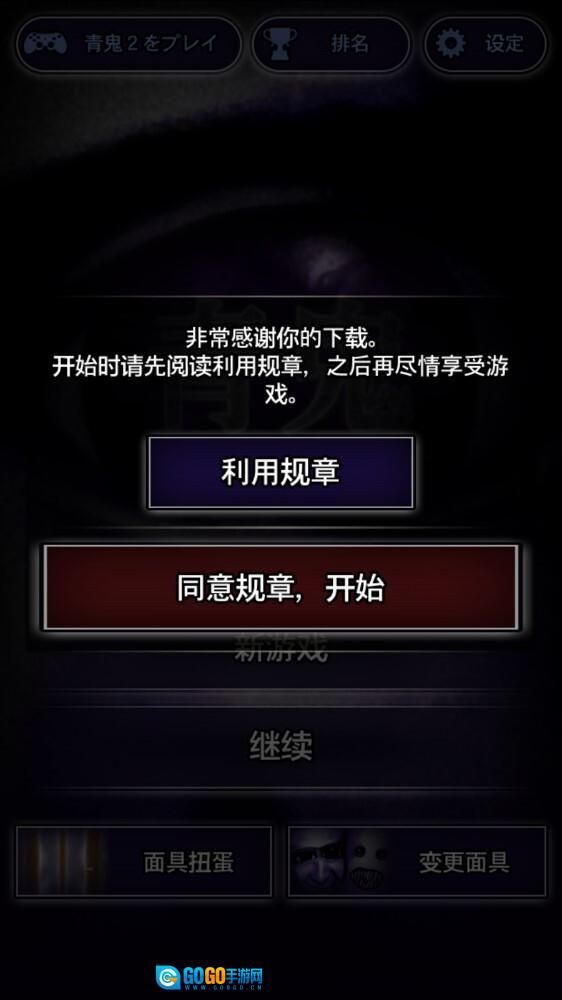Agree via 同意规章，开始 button
562x1000 pixels.
pyautogui.click(x=281, y=587)
